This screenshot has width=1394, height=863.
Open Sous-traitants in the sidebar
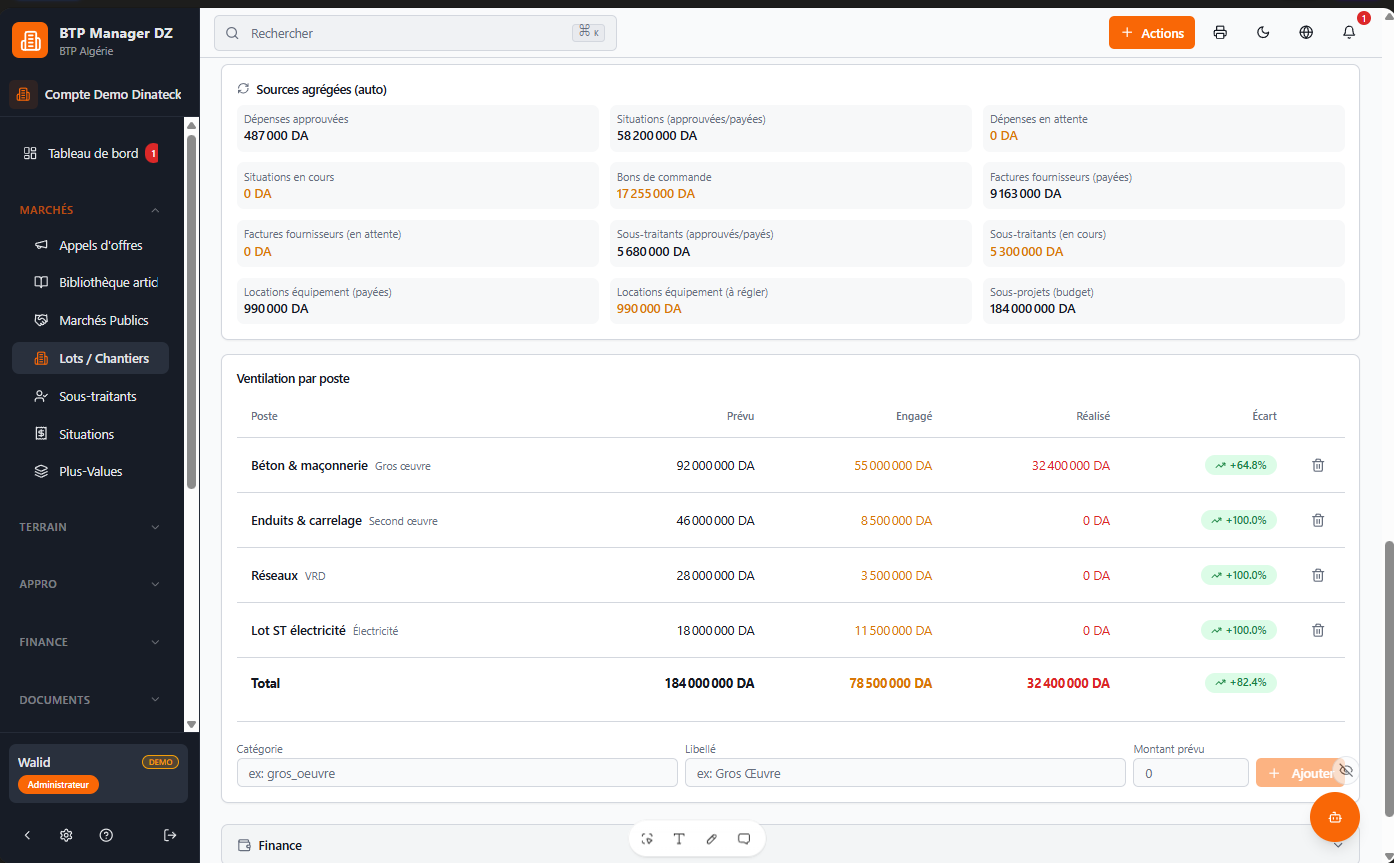coord(90,396)
